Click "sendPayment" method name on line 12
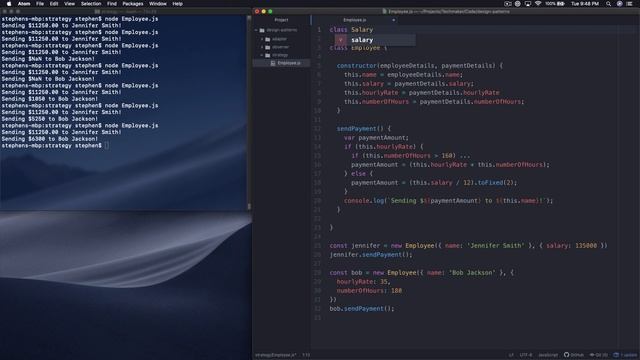This screenshot has width=640, height=360. point(356,129)
